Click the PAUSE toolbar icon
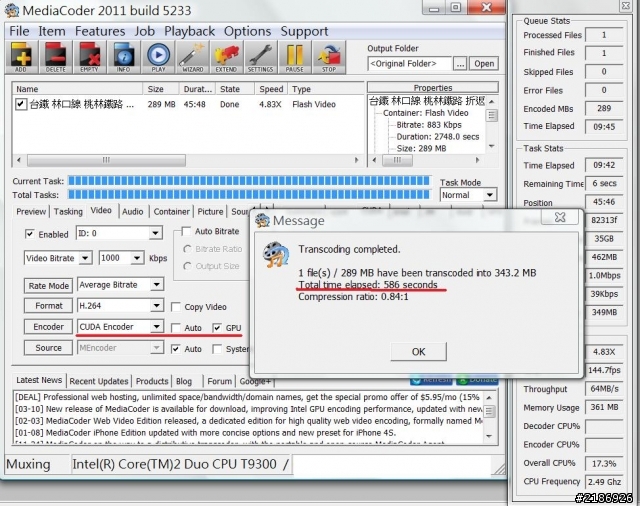 click(x=294, y=57)
